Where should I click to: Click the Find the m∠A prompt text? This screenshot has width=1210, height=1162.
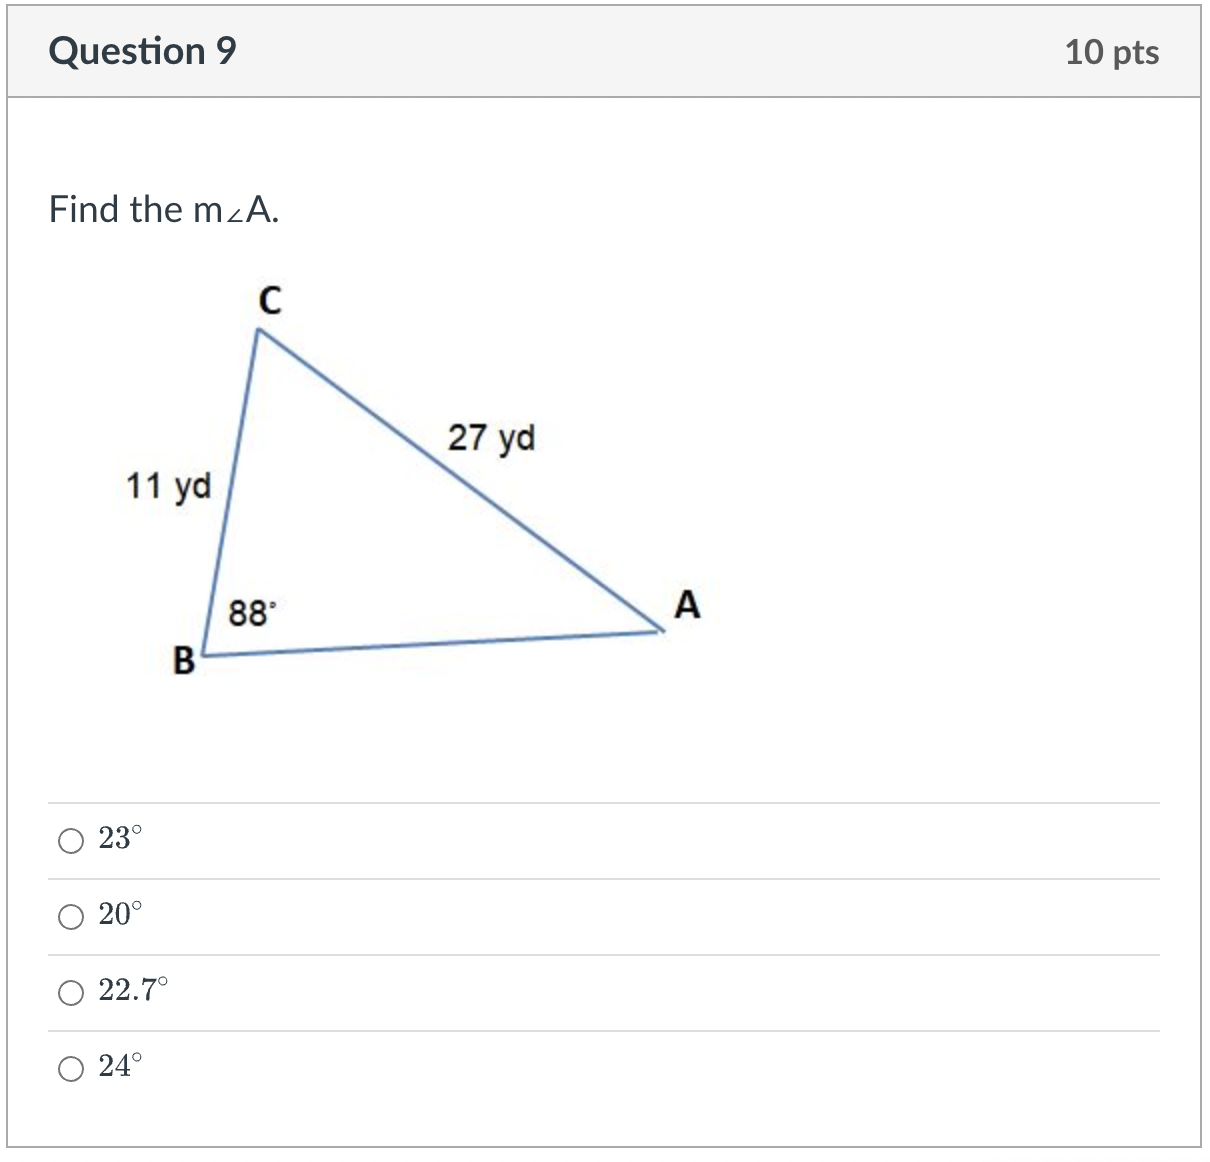click(x=164, y=210)
